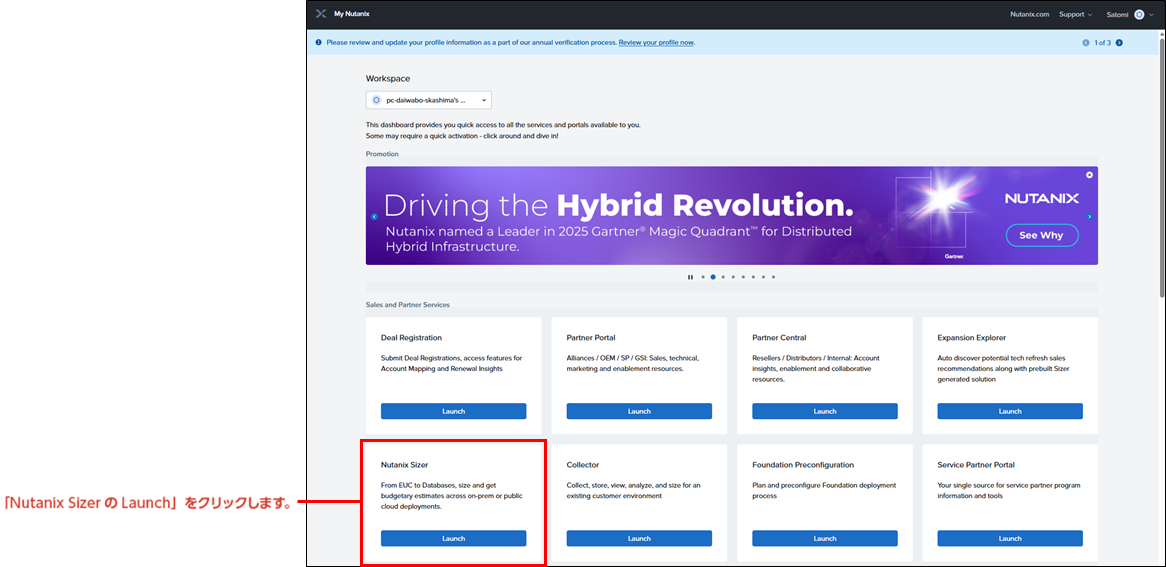The image size is (1166, 567).
Task: Click the Review your profile now link
Action: coord(656,43)
